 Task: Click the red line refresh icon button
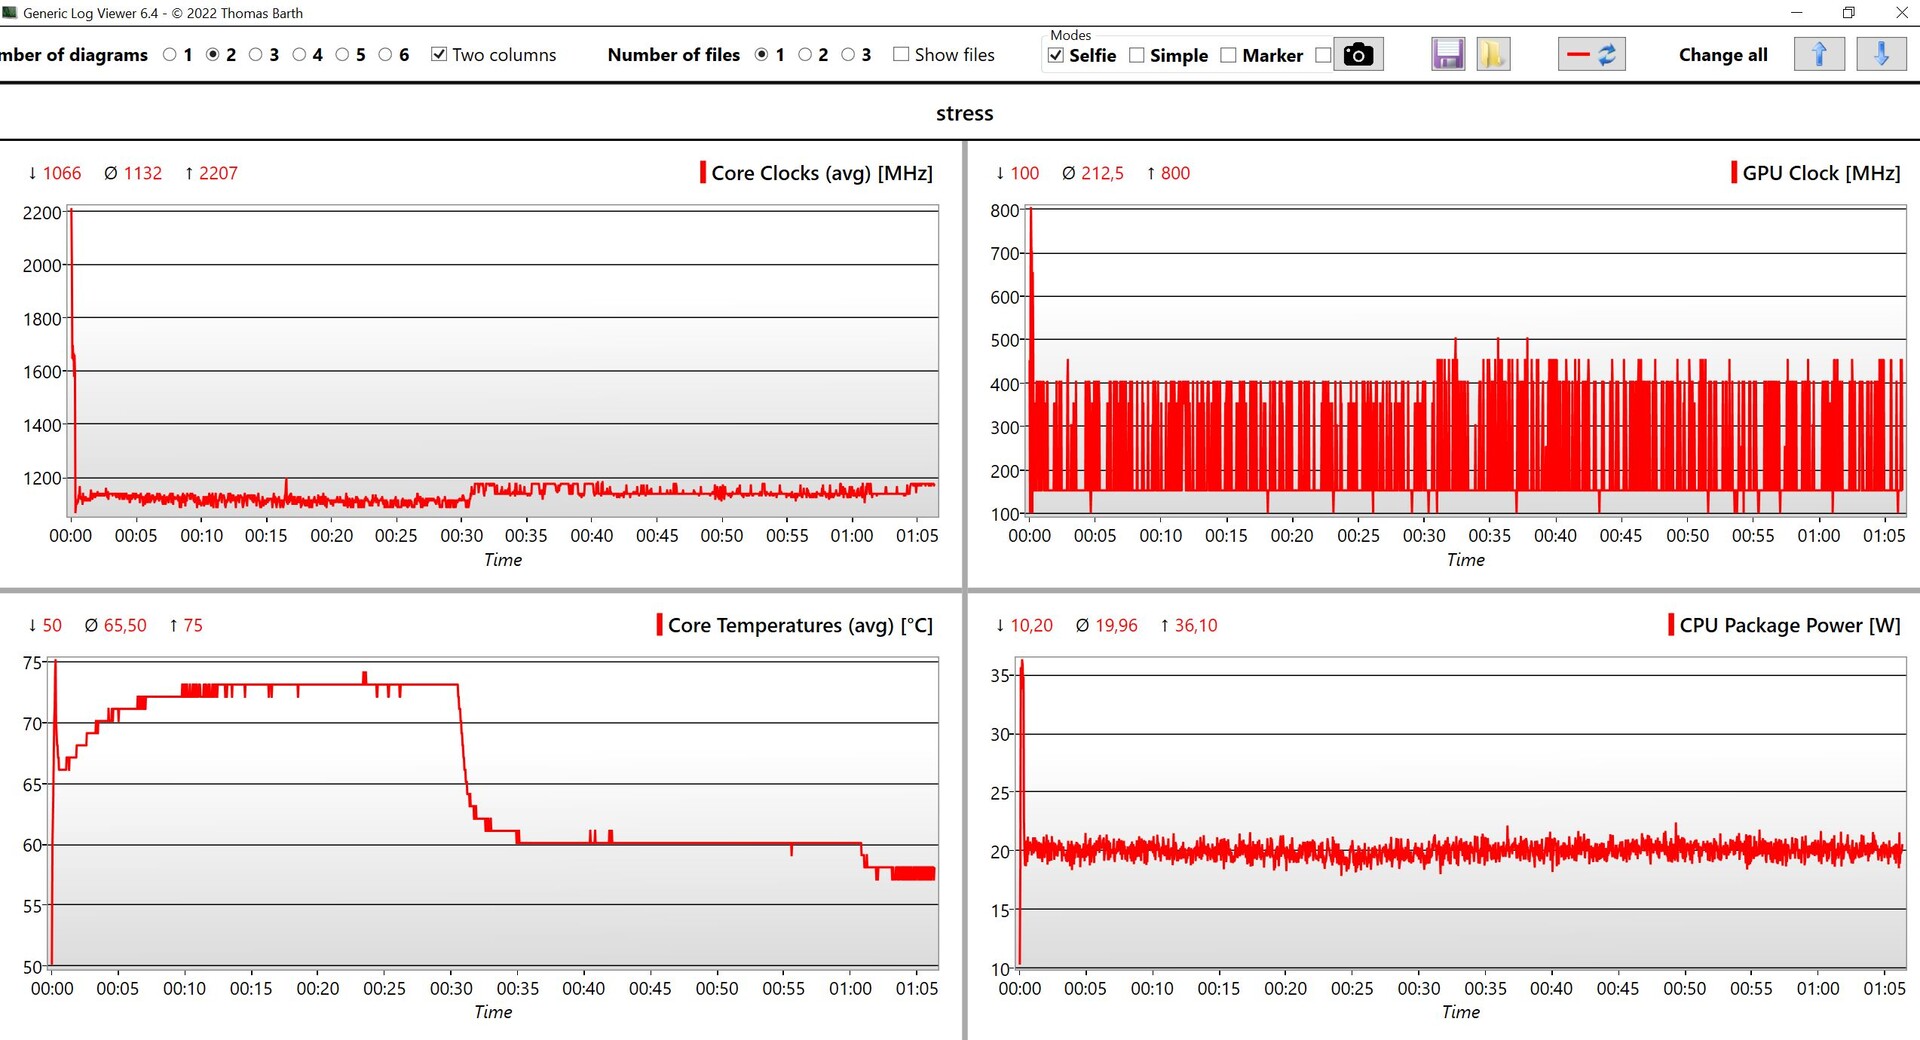[1591, 55]
